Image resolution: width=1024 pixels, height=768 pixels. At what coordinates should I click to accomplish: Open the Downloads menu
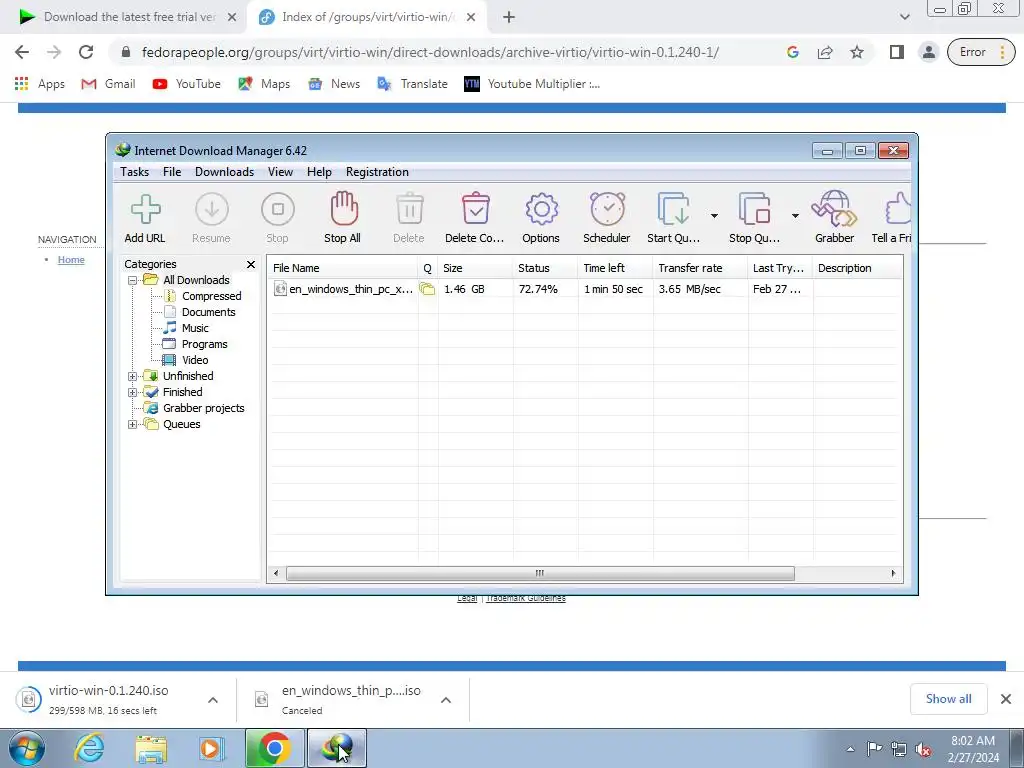click(x=224, y=172)
